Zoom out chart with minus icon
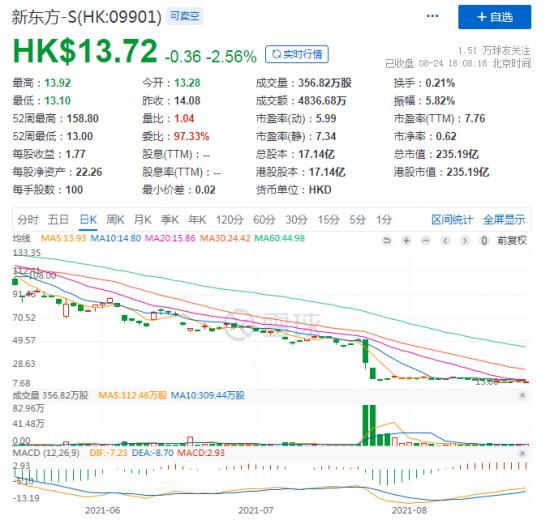 [x=426, y=241]
